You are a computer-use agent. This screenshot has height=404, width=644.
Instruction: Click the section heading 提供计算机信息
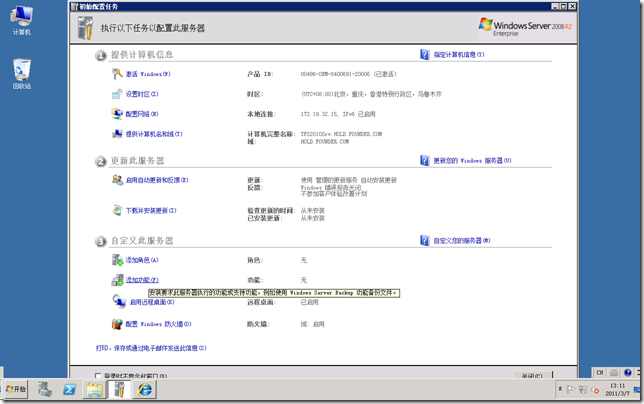click(x=142, y=55)
